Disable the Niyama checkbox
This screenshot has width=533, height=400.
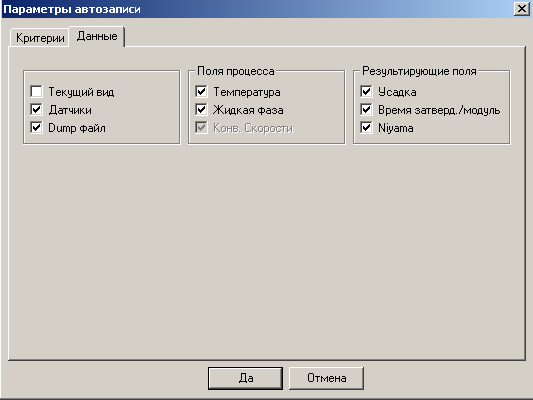pyautogui.click(x=366, y=127)
